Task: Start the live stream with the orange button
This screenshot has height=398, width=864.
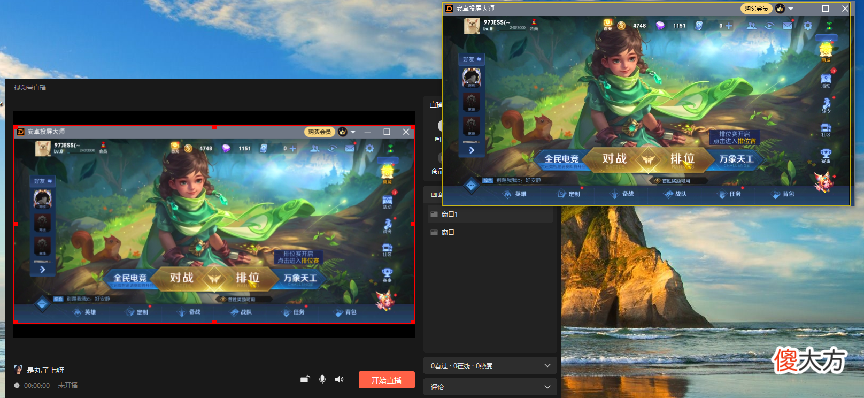Action: coord(386,379)
